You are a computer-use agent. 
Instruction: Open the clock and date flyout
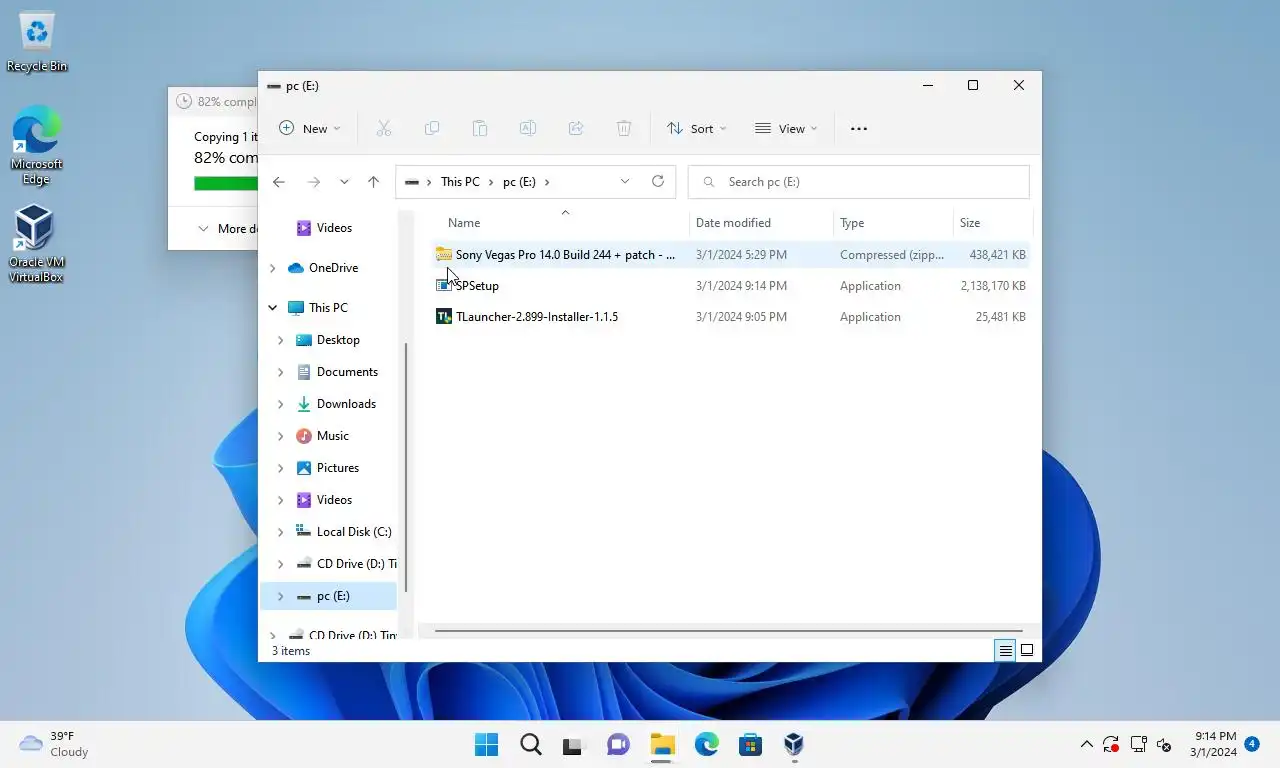point(1212,744)
